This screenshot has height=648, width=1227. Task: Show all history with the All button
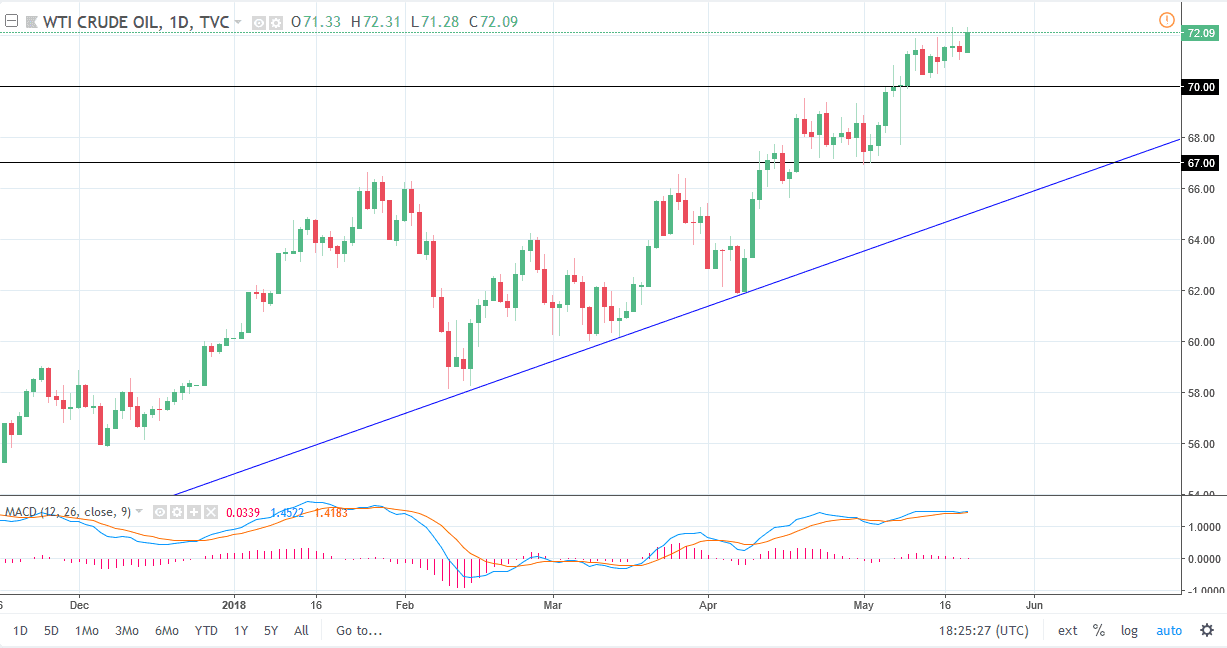coord(301,631)
